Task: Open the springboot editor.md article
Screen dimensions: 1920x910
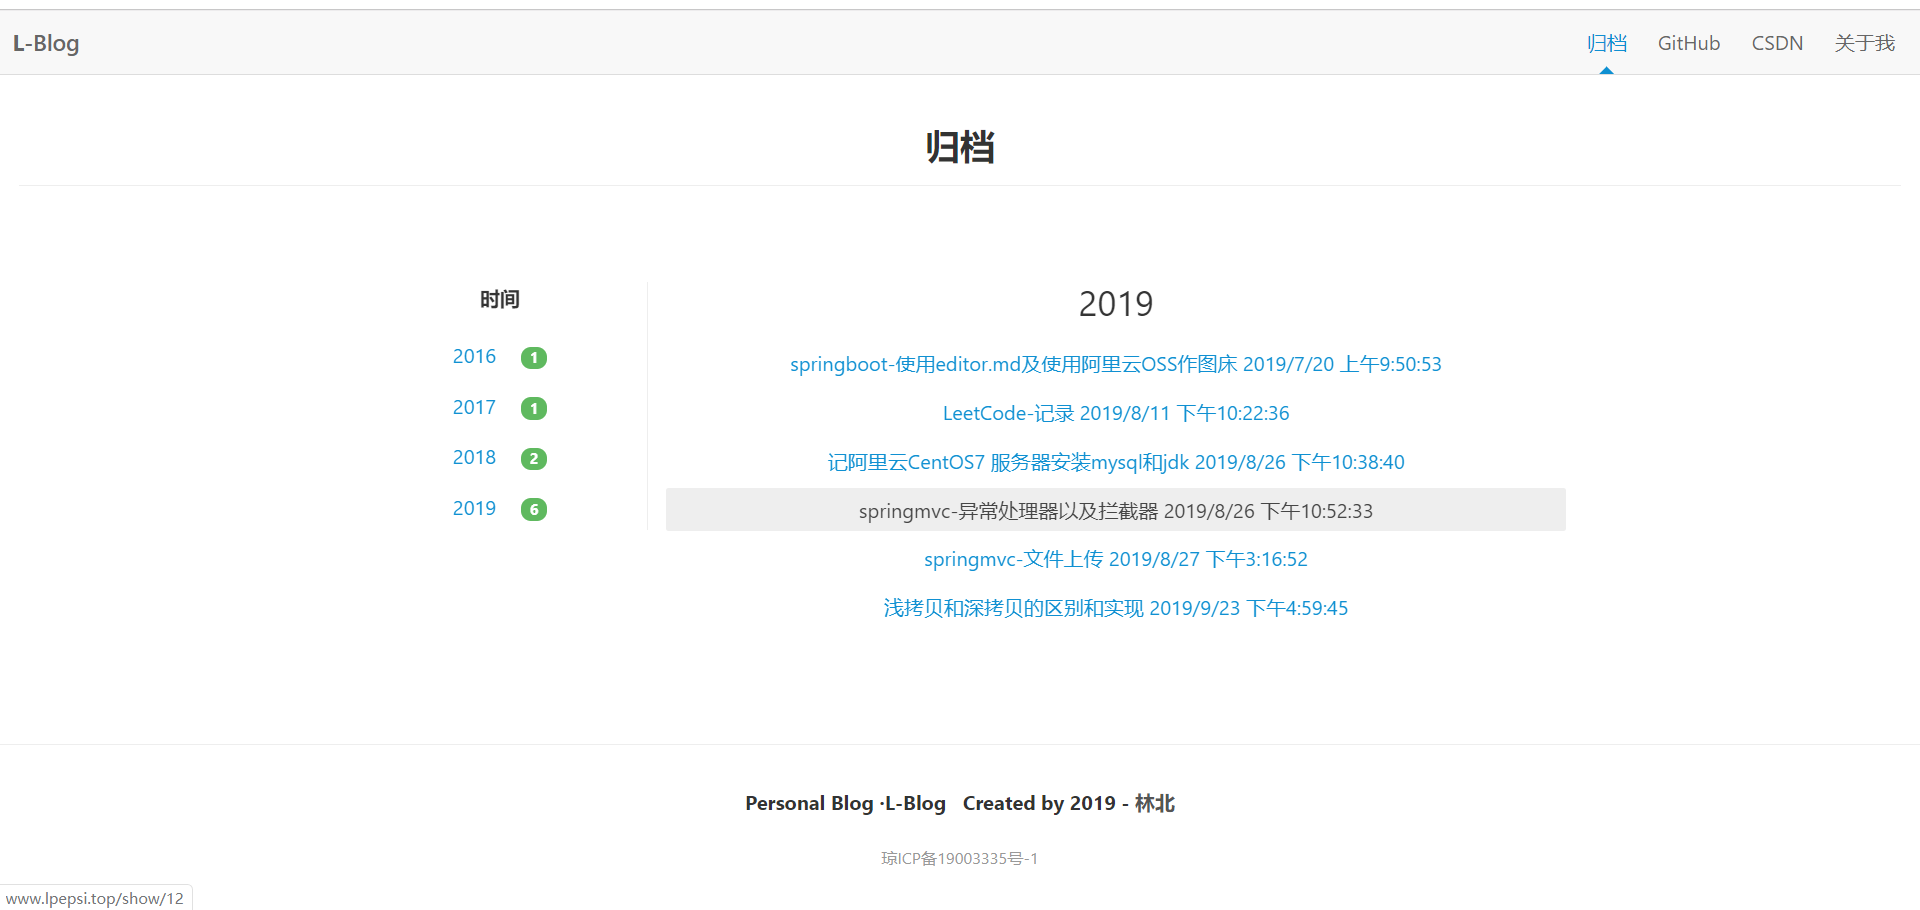Action: 1115,364
